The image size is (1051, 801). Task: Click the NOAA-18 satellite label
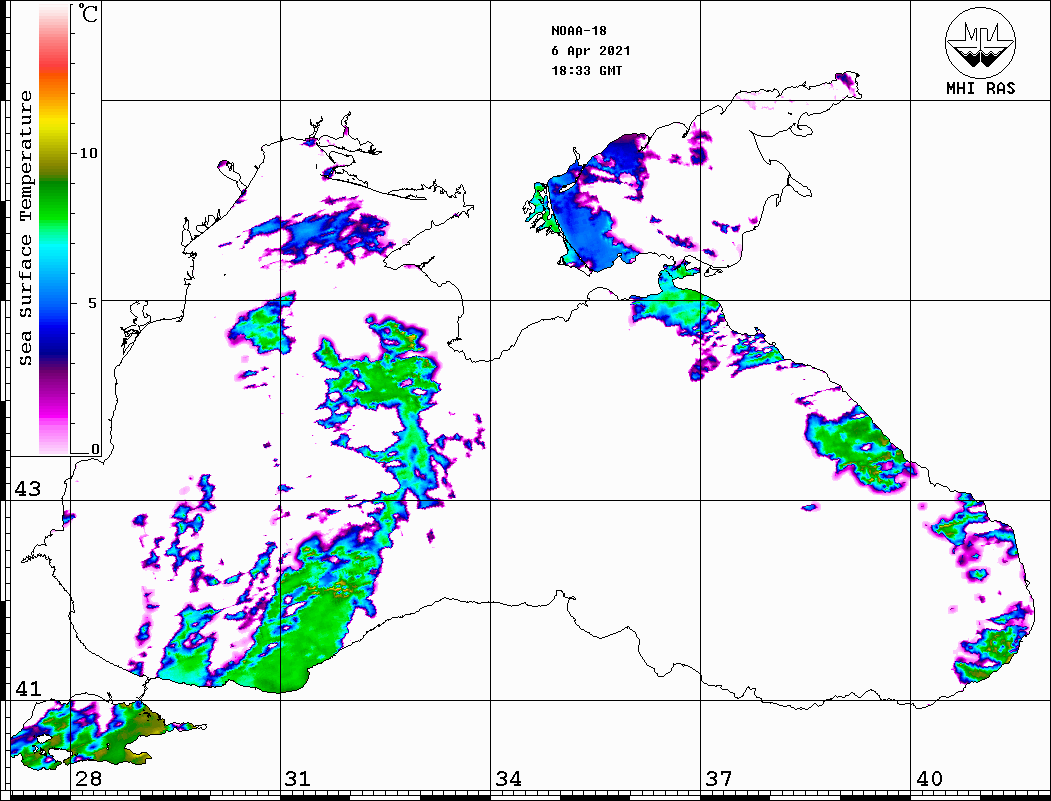[x=579, y=31]
